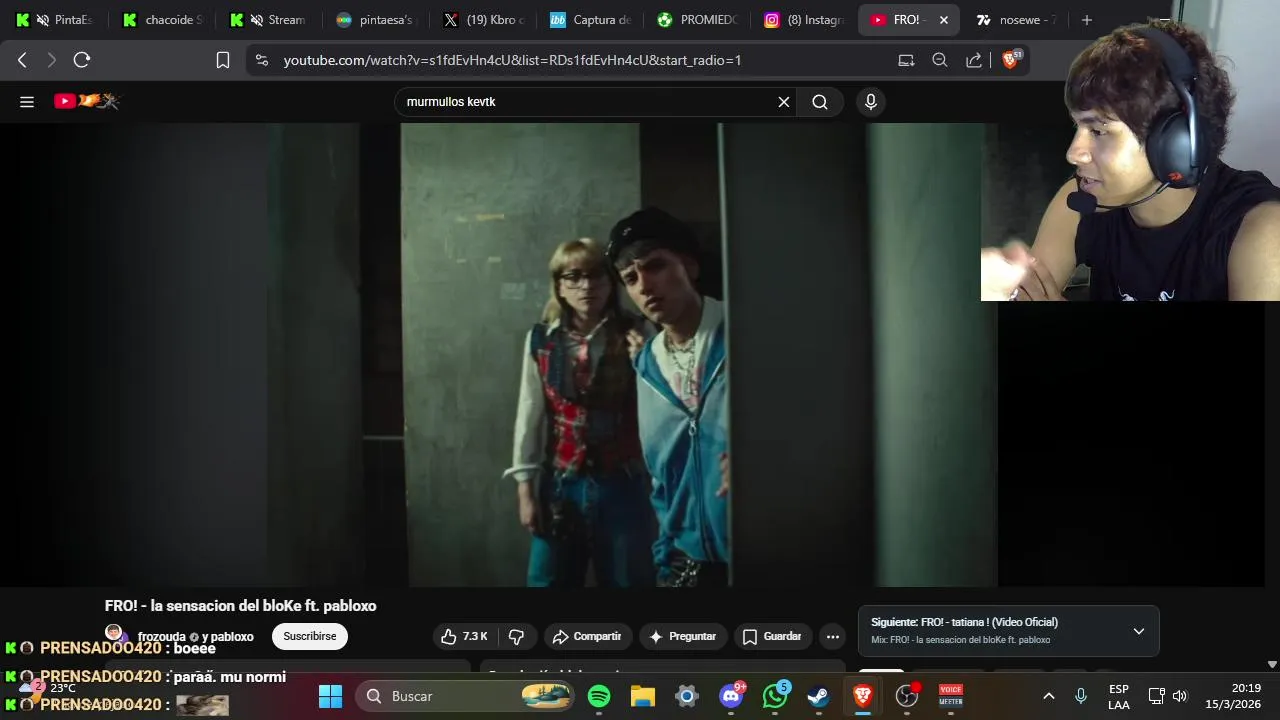Click the address bar URL
The width and height of the screenshot is (1280, 720).
click(512, 60)
